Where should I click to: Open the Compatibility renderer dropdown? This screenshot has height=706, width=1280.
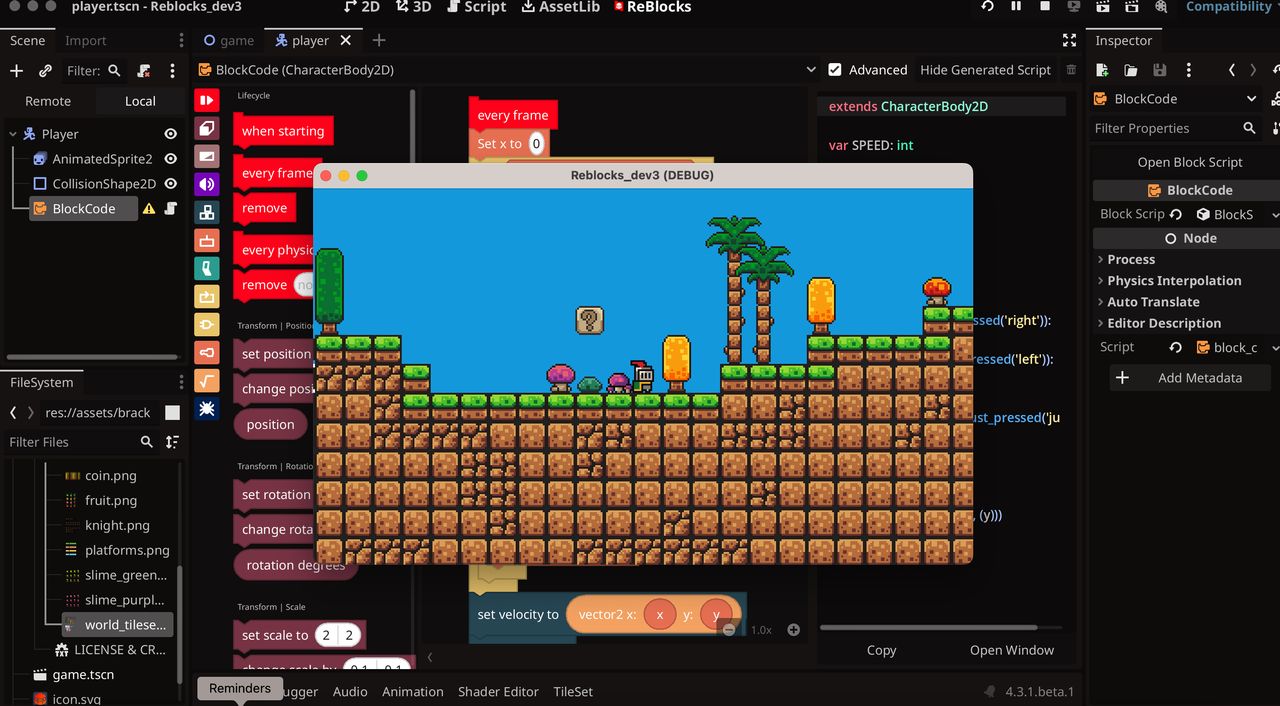[x=1230, y=7]
